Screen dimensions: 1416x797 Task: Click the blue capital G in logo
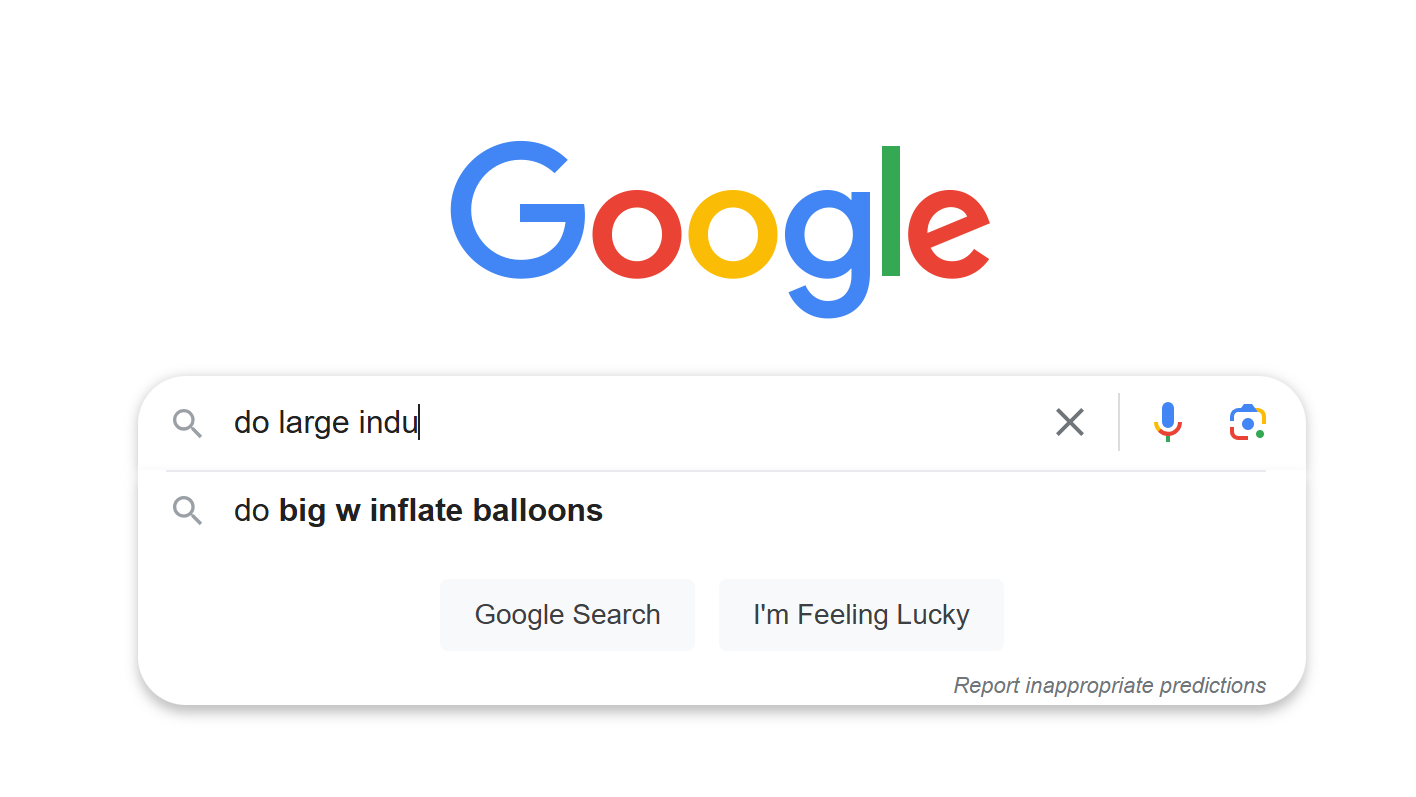click(517, 210)
